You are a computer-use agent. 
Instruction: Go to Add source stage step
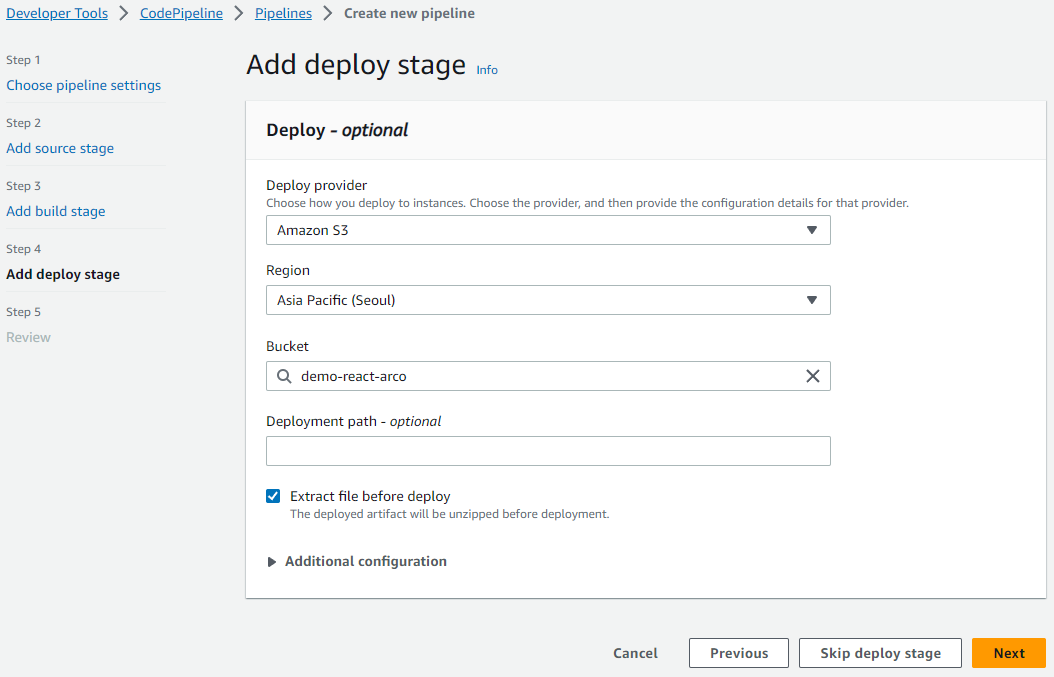pos(60,148)
